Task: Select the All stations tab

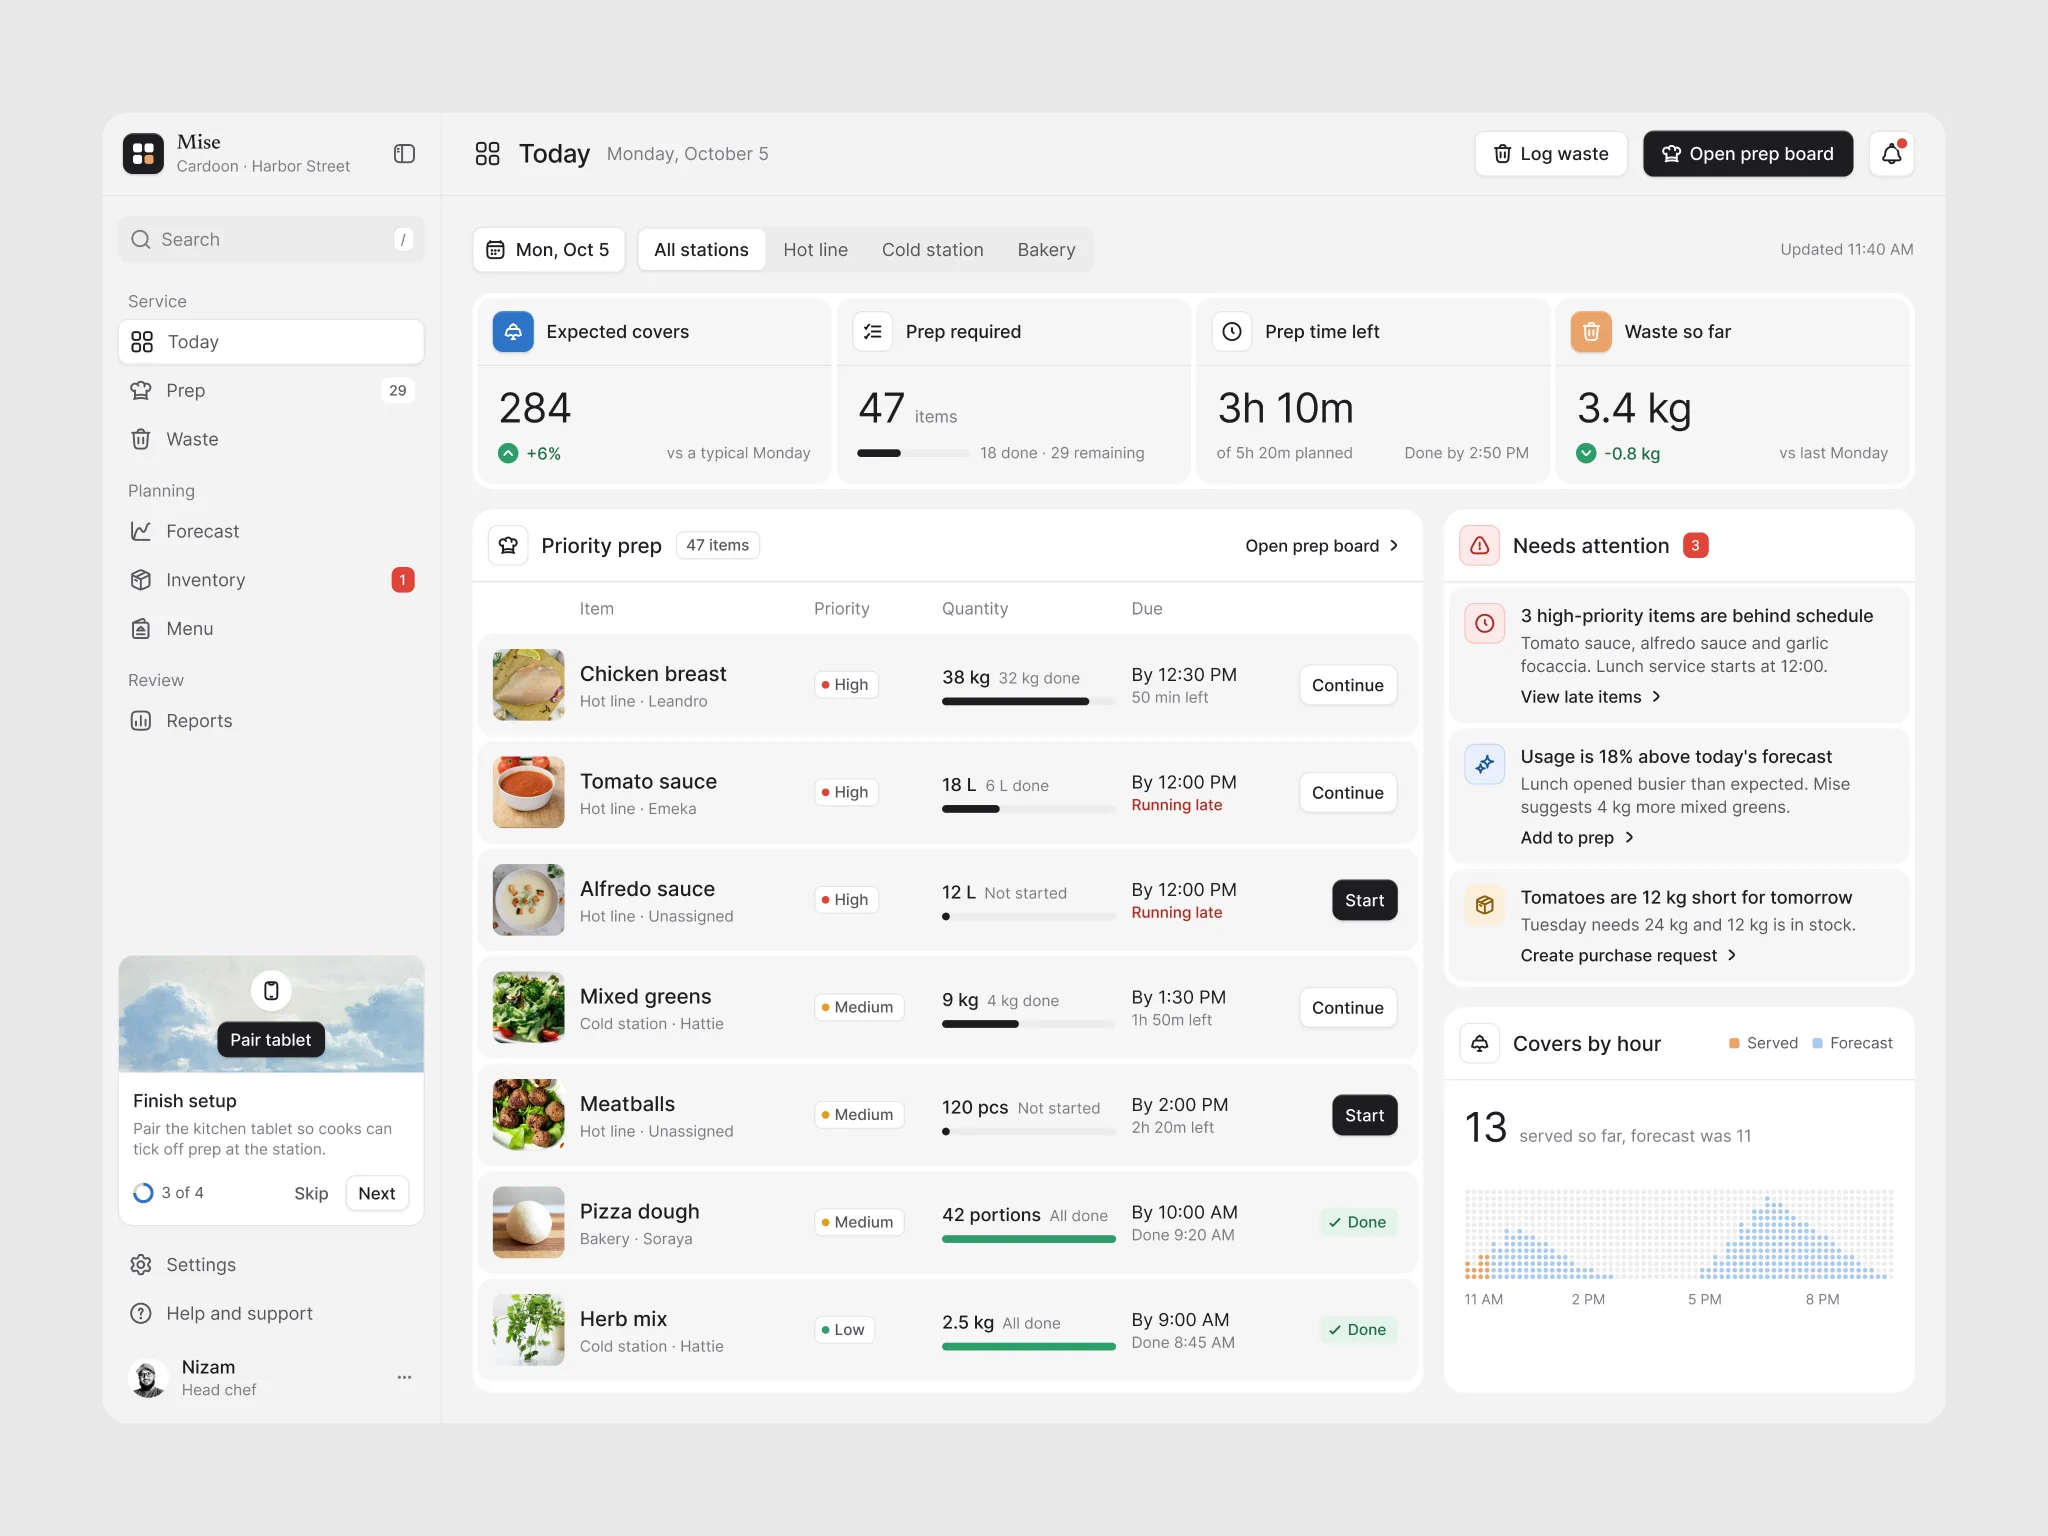Action: tap(701, 249)
